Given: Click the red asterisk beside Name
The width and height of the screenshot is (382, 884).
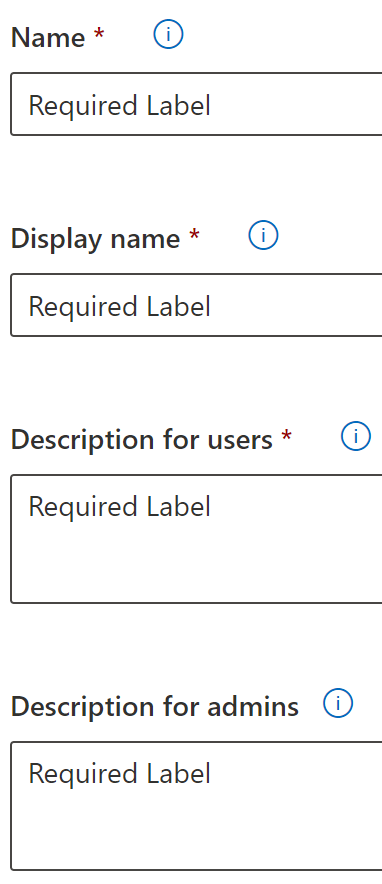Looking at the screenshot, I should pos(99,34).
